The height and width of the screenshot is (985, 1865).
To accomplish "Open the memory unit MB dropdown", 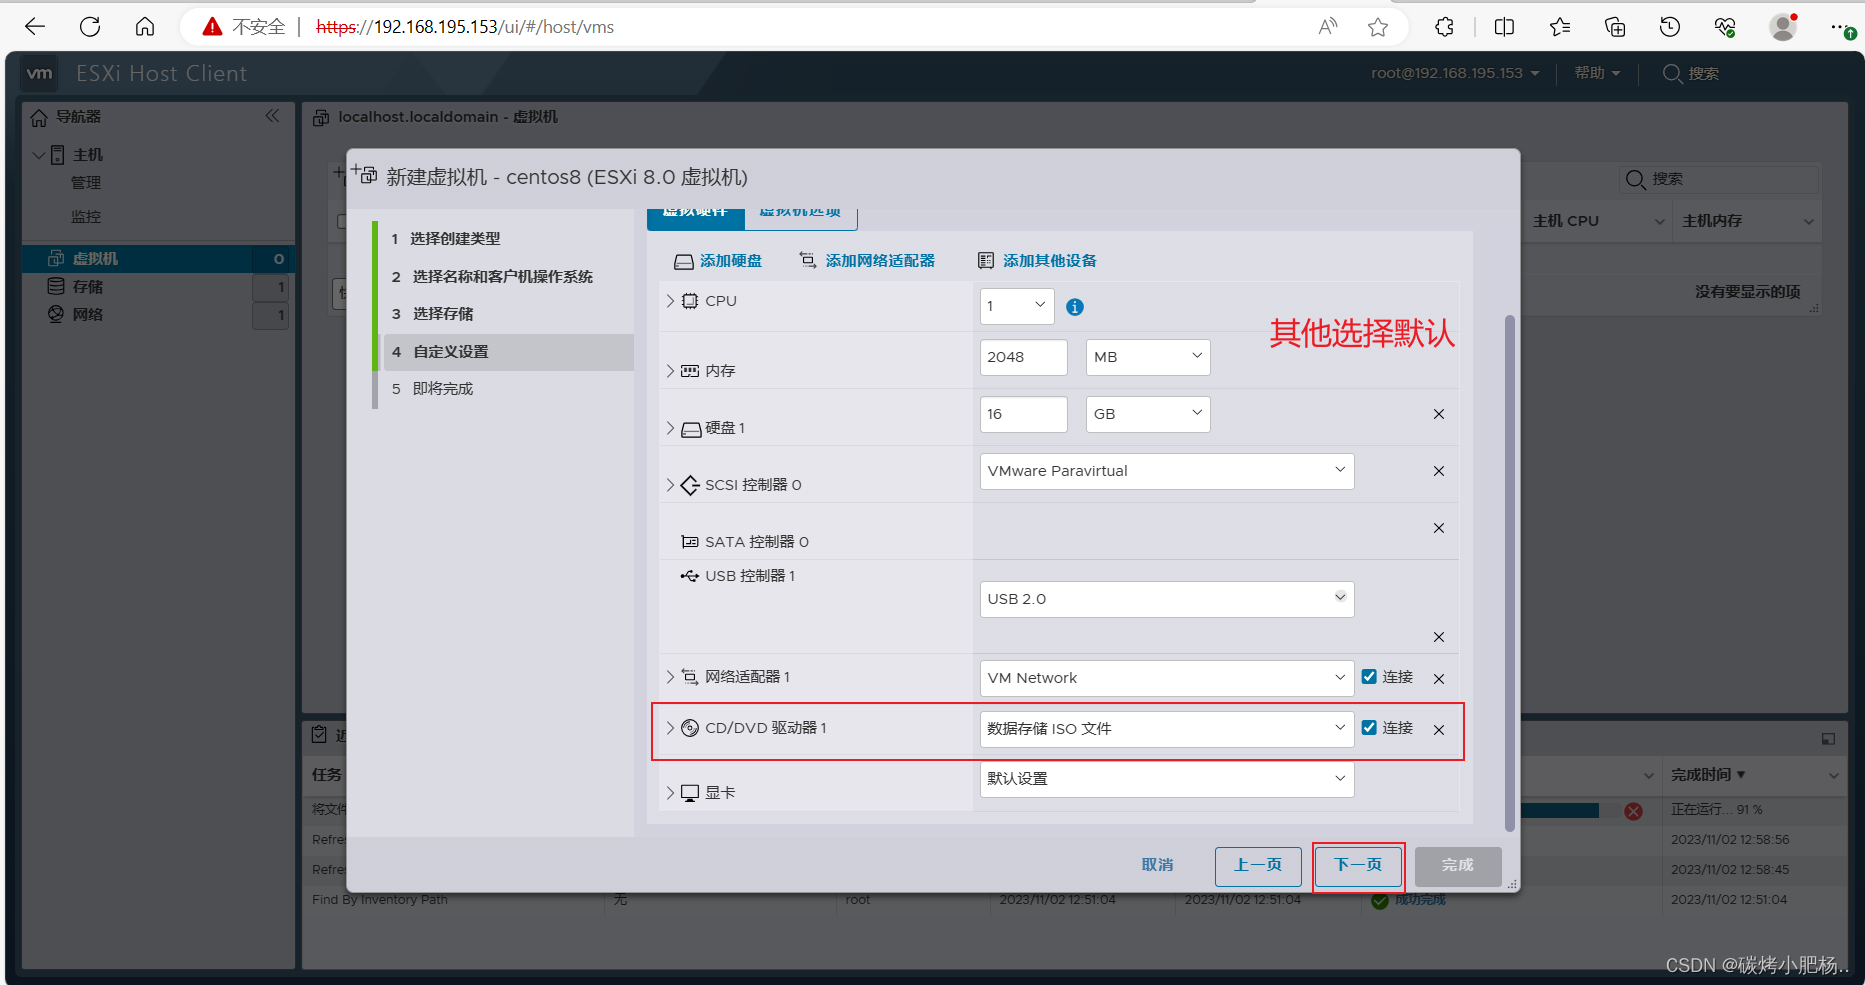I will 1148,357.
